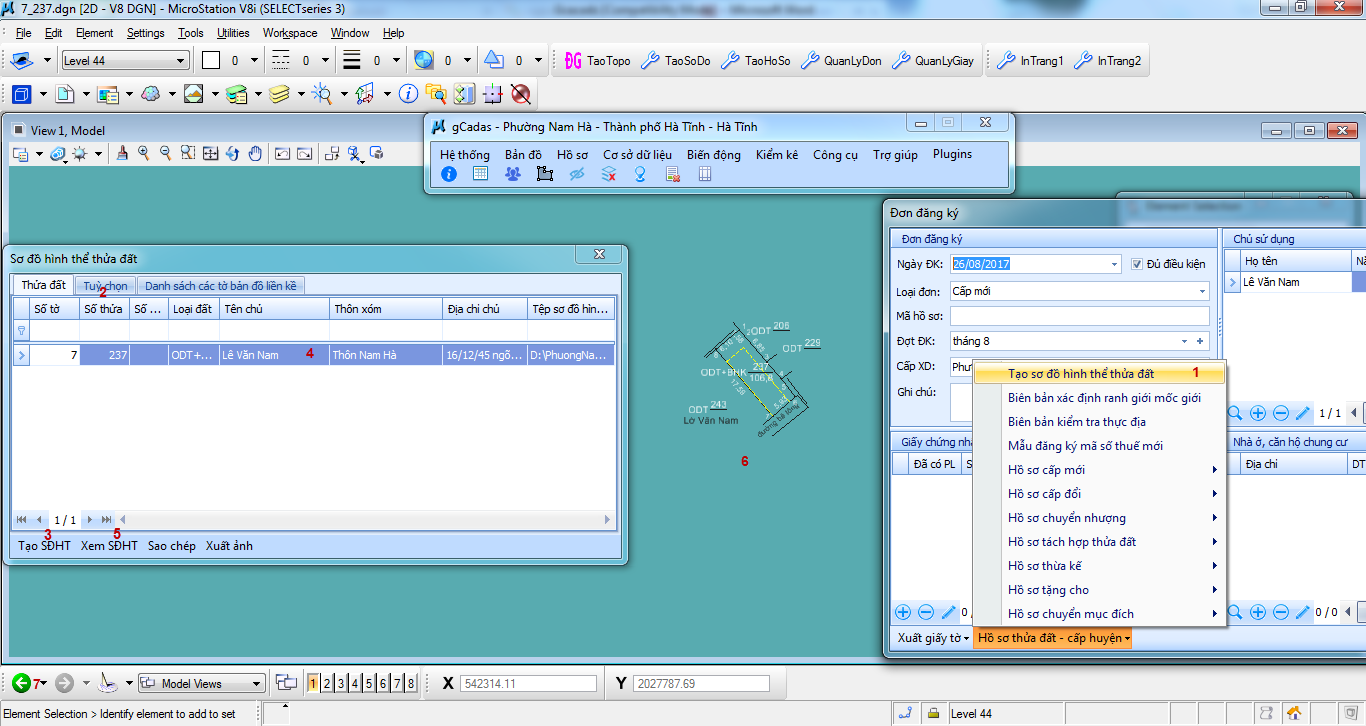Click the 'Mã hồ sơ' input field

[1079, 316]
